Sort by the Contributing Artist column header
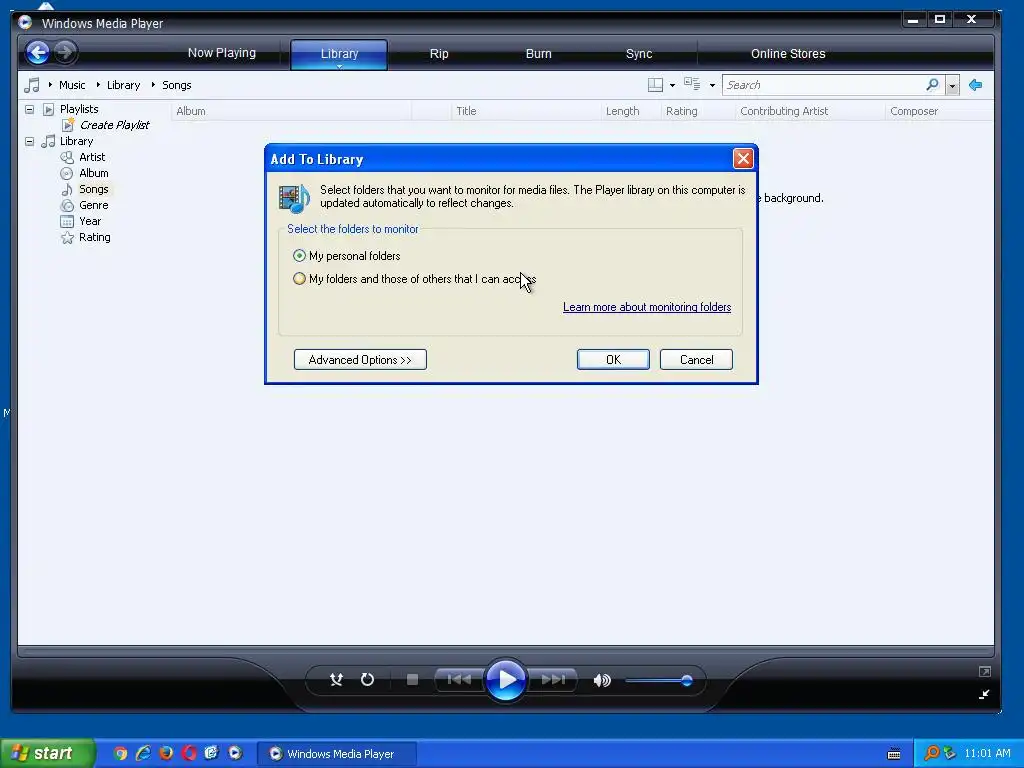The height and width of the screenshot is (768, 1024). (x=810, y=111)
